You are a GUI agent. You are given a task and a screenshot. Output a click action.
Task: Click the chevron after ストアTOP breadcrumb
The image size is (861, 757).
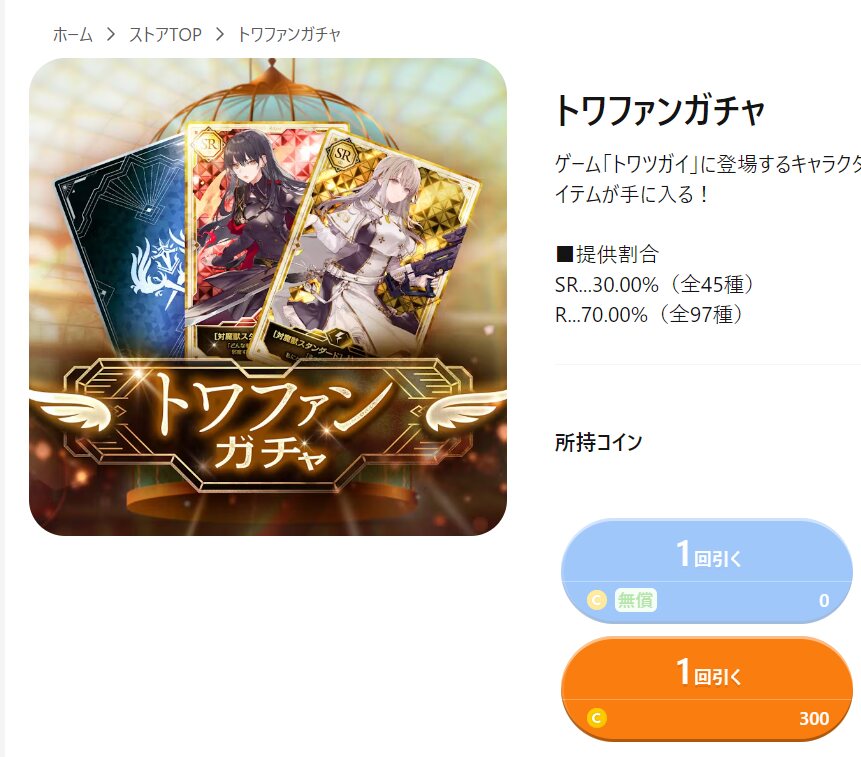pos(220,35)
